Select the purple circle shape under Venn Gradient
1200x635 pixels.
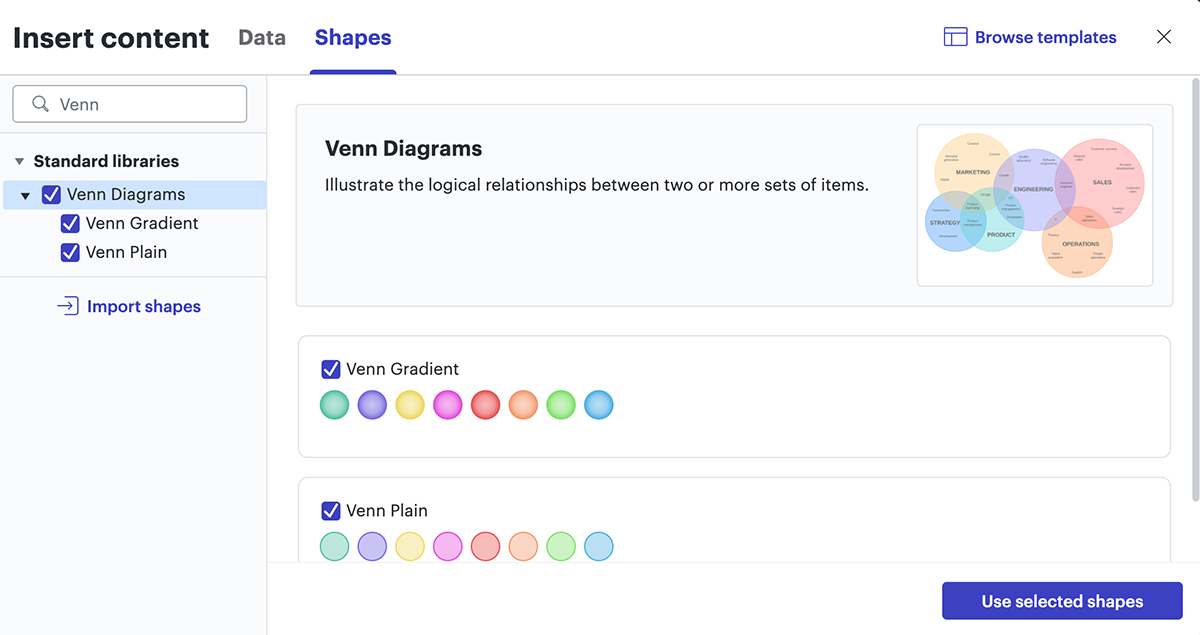click(x=372, y=405)
